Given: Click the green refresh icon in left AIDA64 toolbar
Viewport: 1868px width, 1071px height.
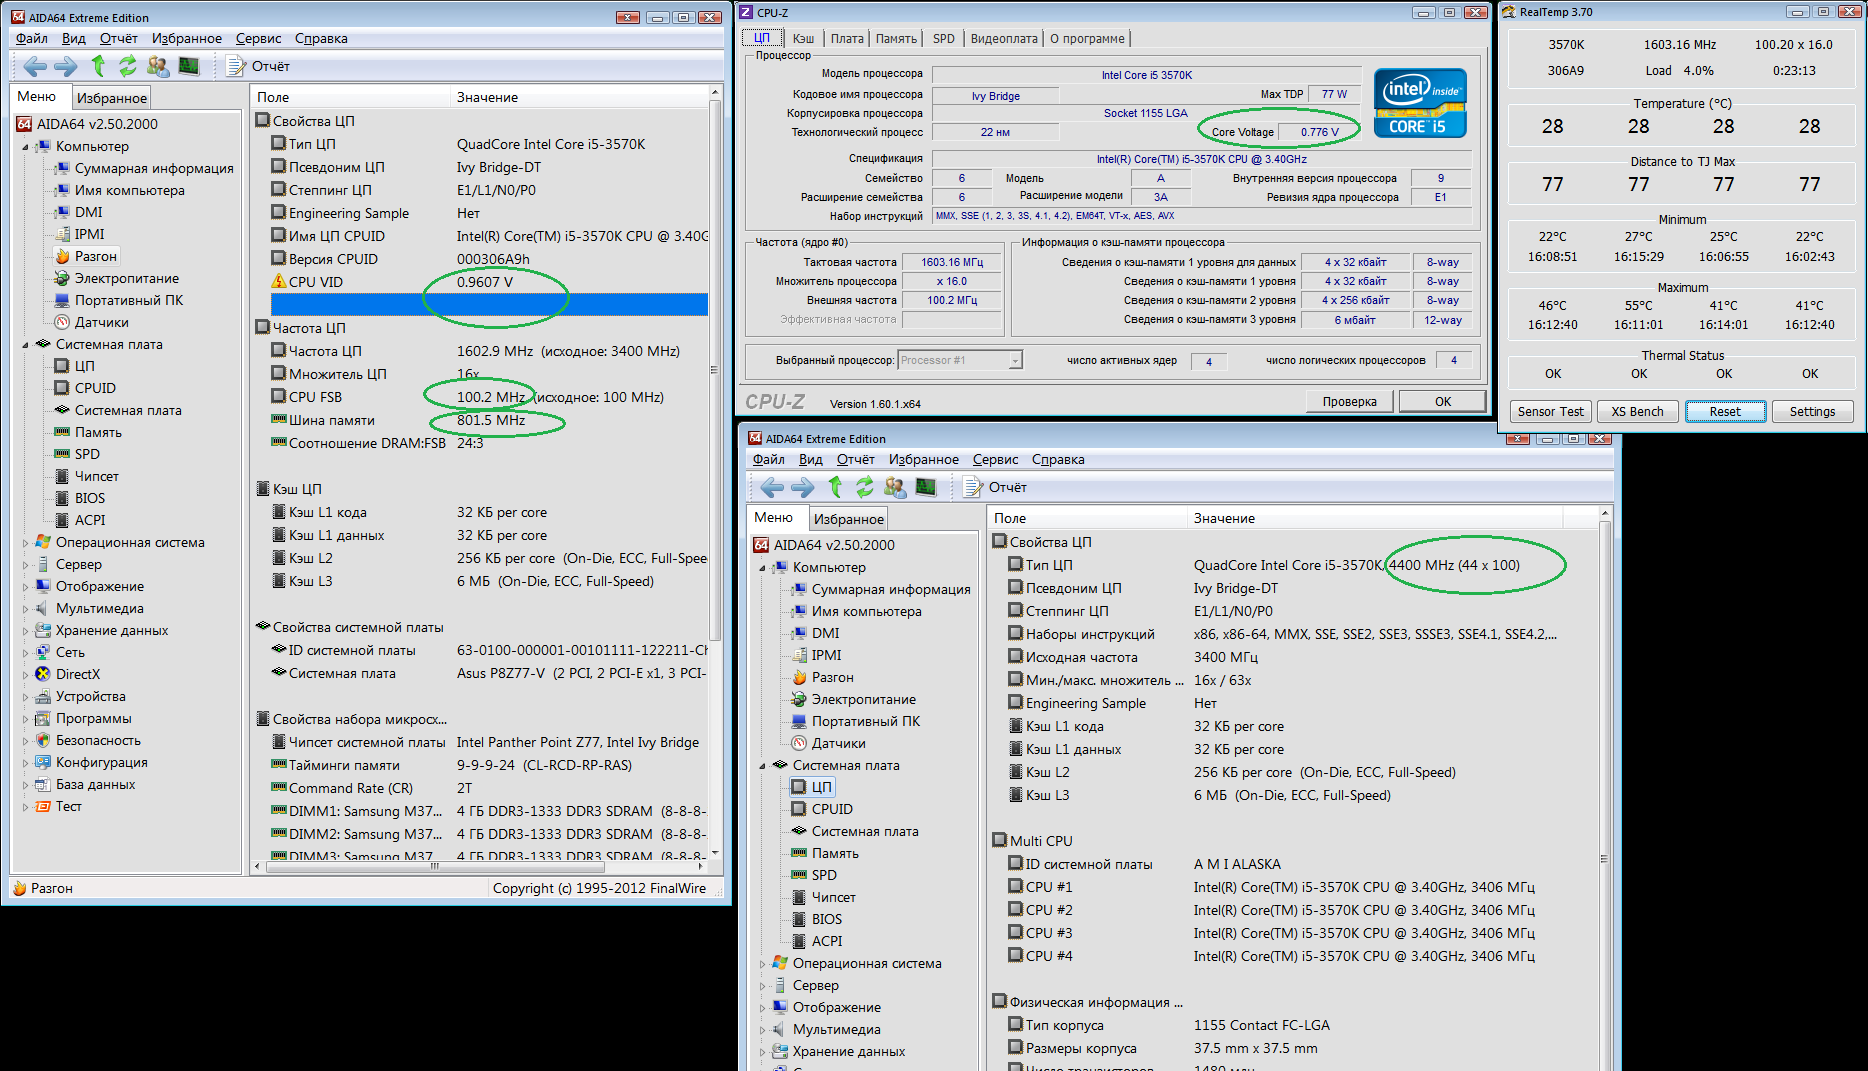Looking at the screenshot, I should 128,67.
